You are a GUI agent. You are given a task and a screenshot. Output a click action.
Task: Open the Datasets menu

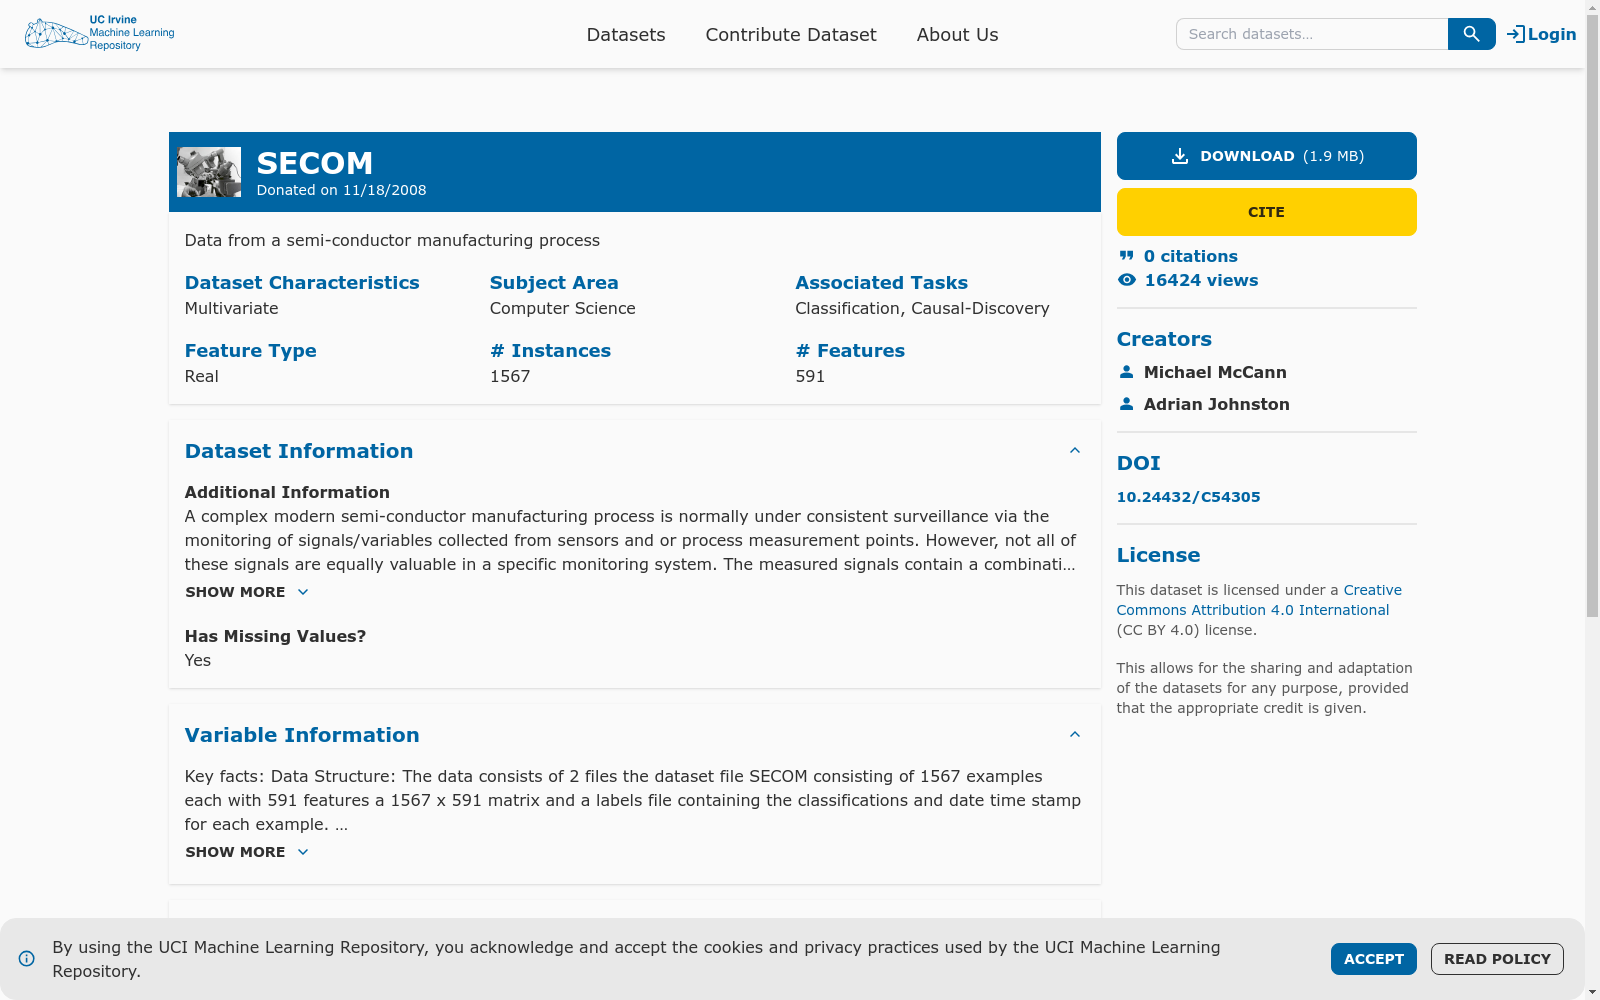(x=626, y=34)
